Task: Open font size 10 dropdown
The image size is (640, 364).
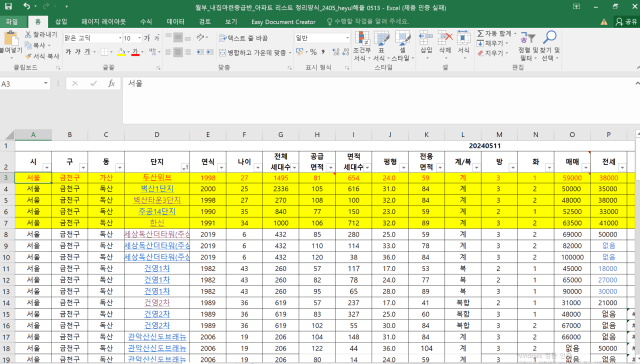Action: 140,38
